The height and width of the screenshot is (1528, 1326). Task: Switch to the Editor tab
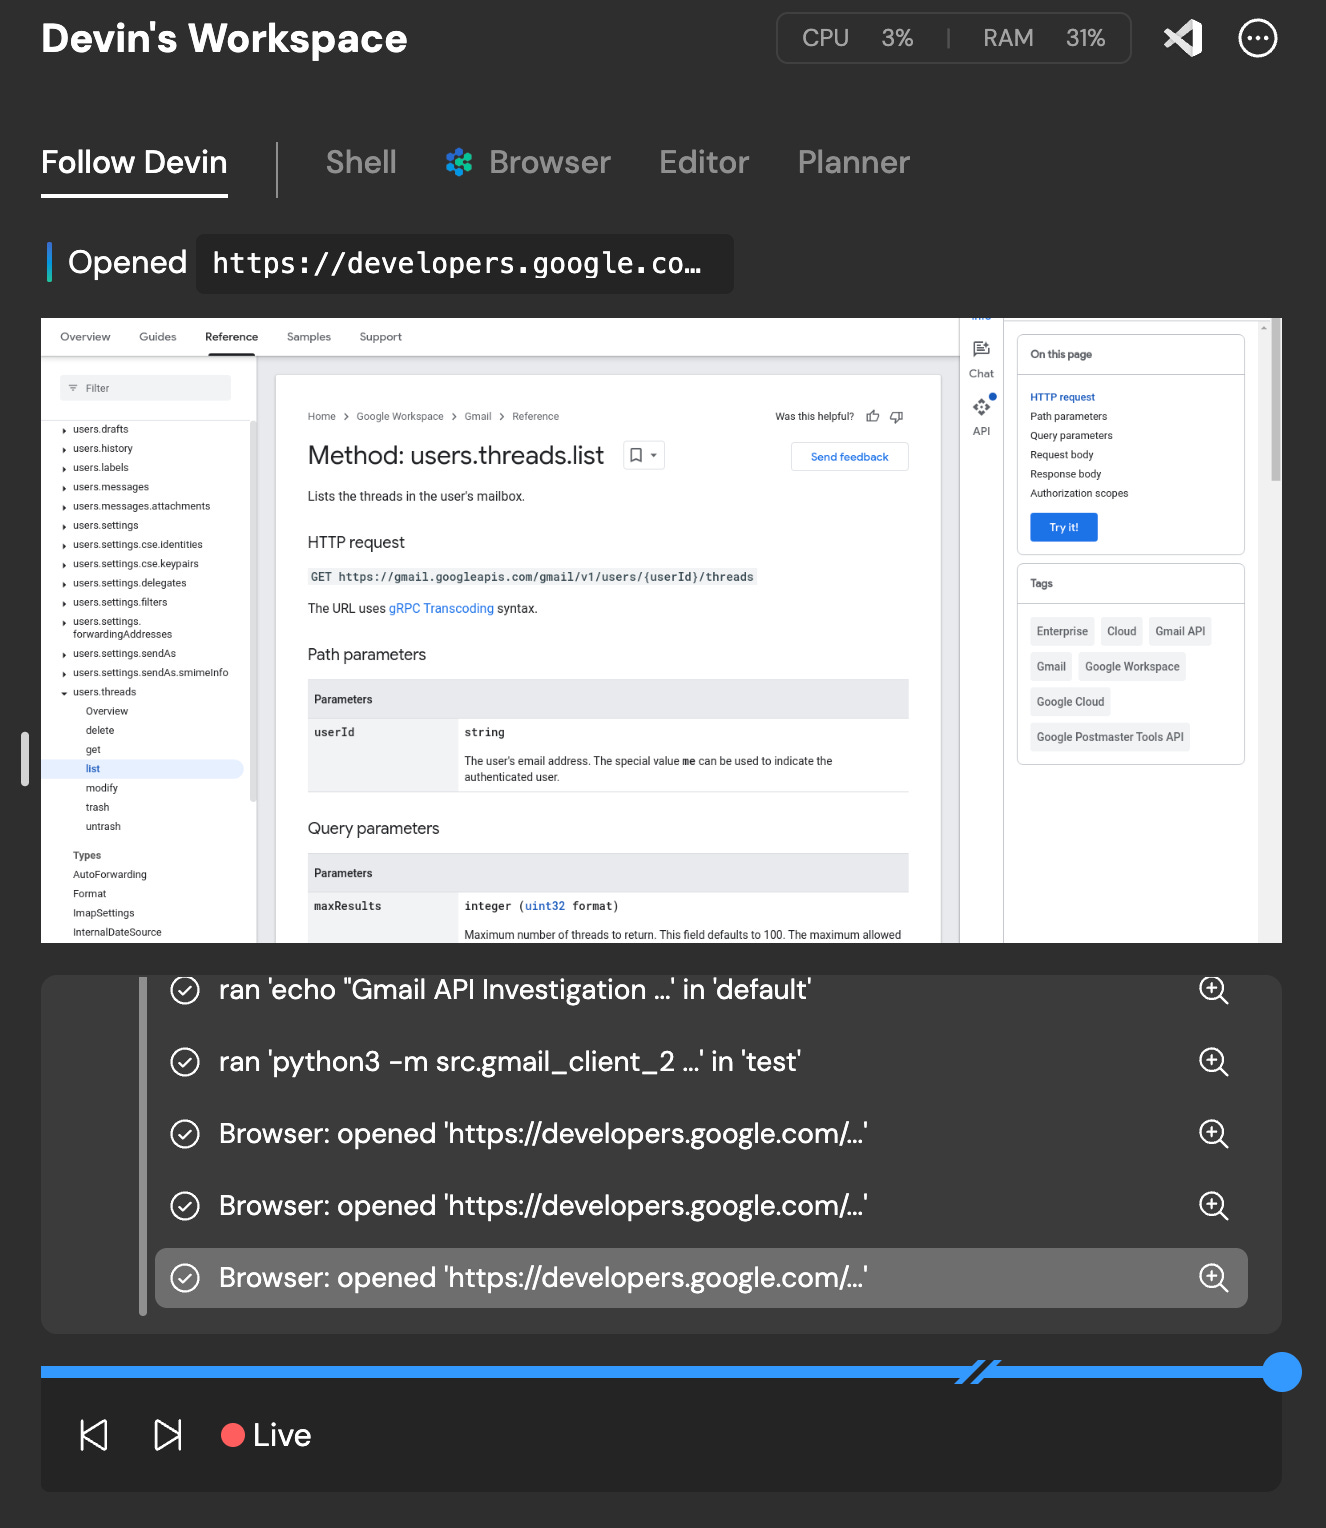click(704, 162)
